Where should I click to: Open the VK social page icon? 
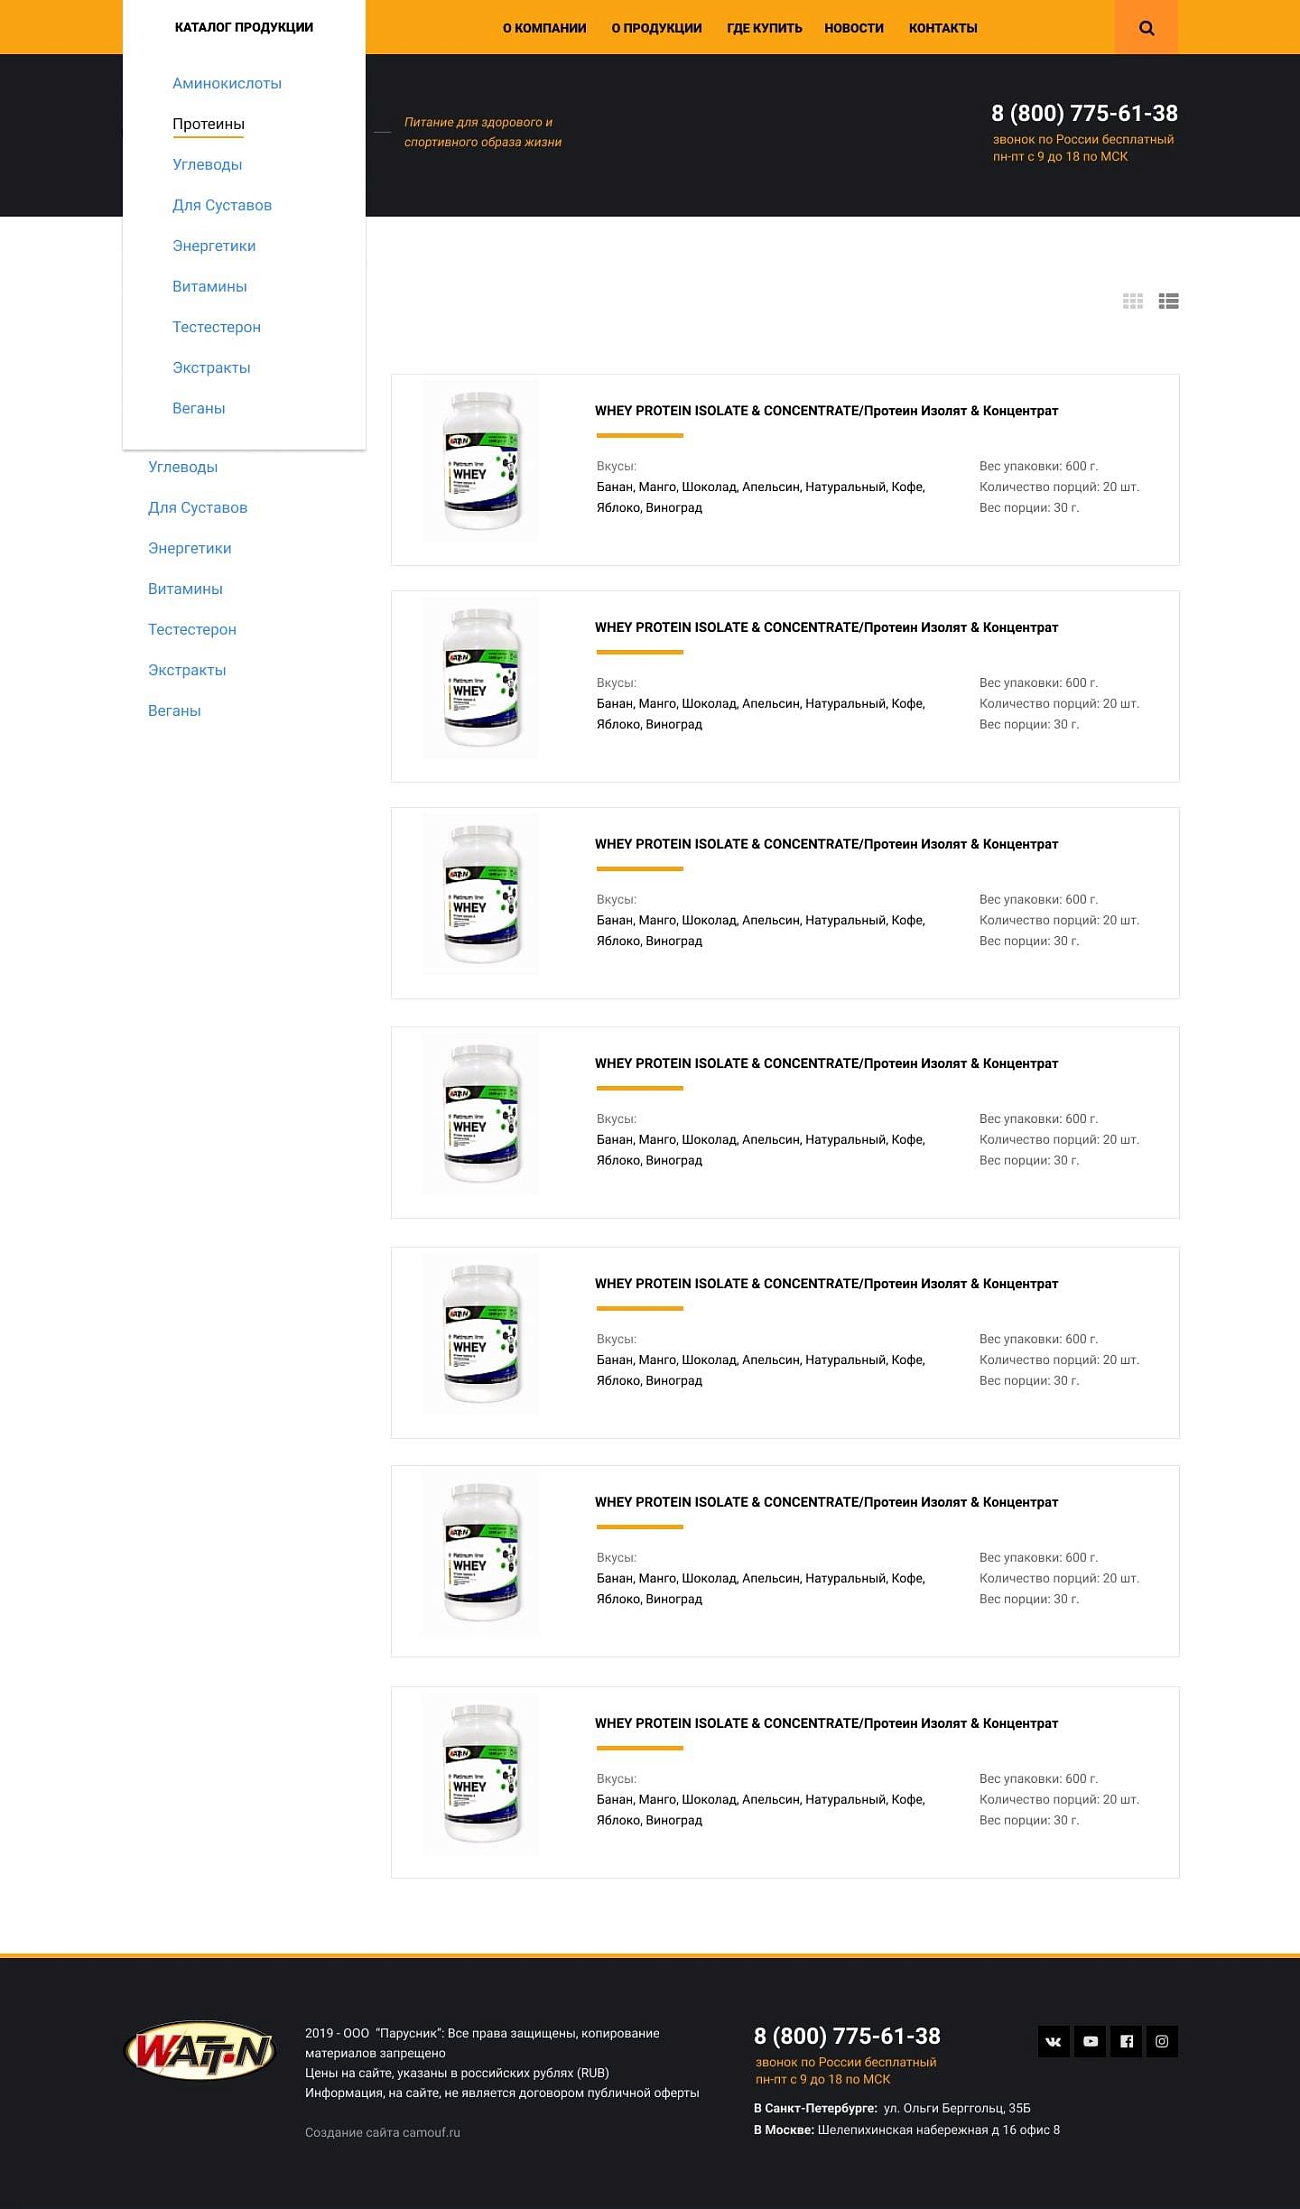pyautogui.click(x=1054, y=2041)
